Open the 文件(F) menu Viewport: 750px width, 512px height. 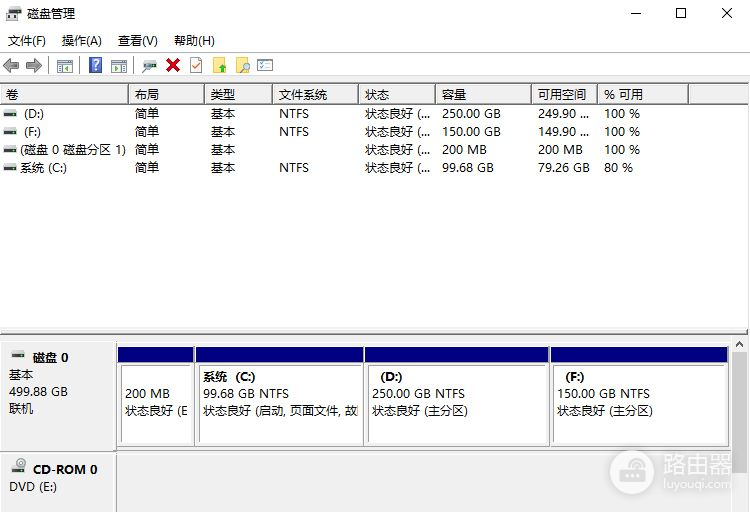pos(27,41)
